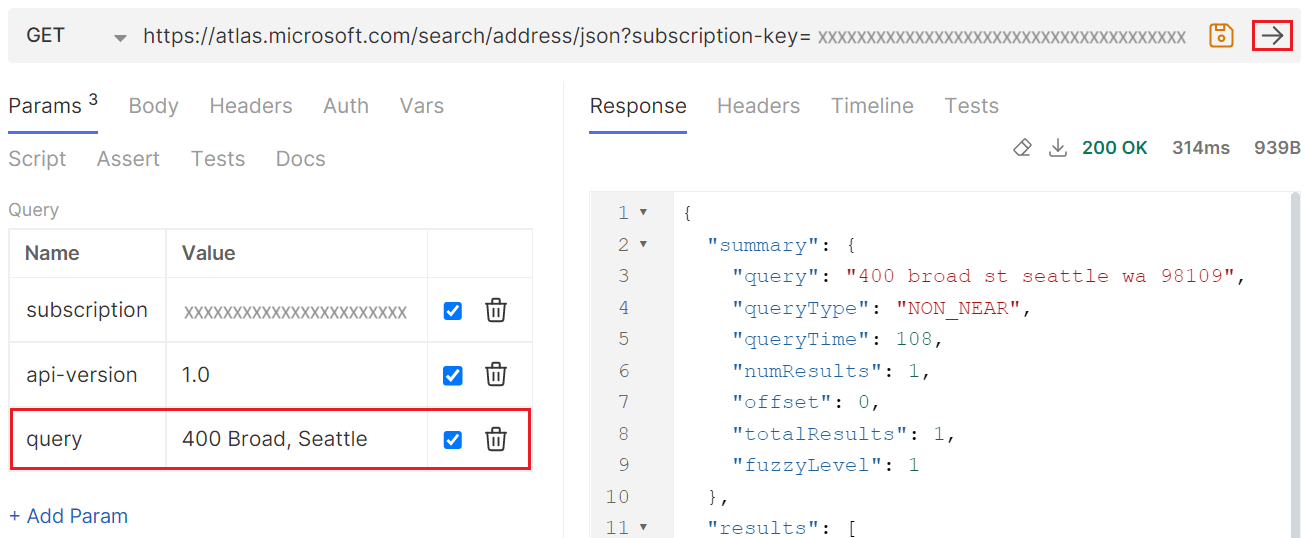
Task: Uncheck the subscription param checkbox
Action: pyautogui.click(x=453, y=311)
